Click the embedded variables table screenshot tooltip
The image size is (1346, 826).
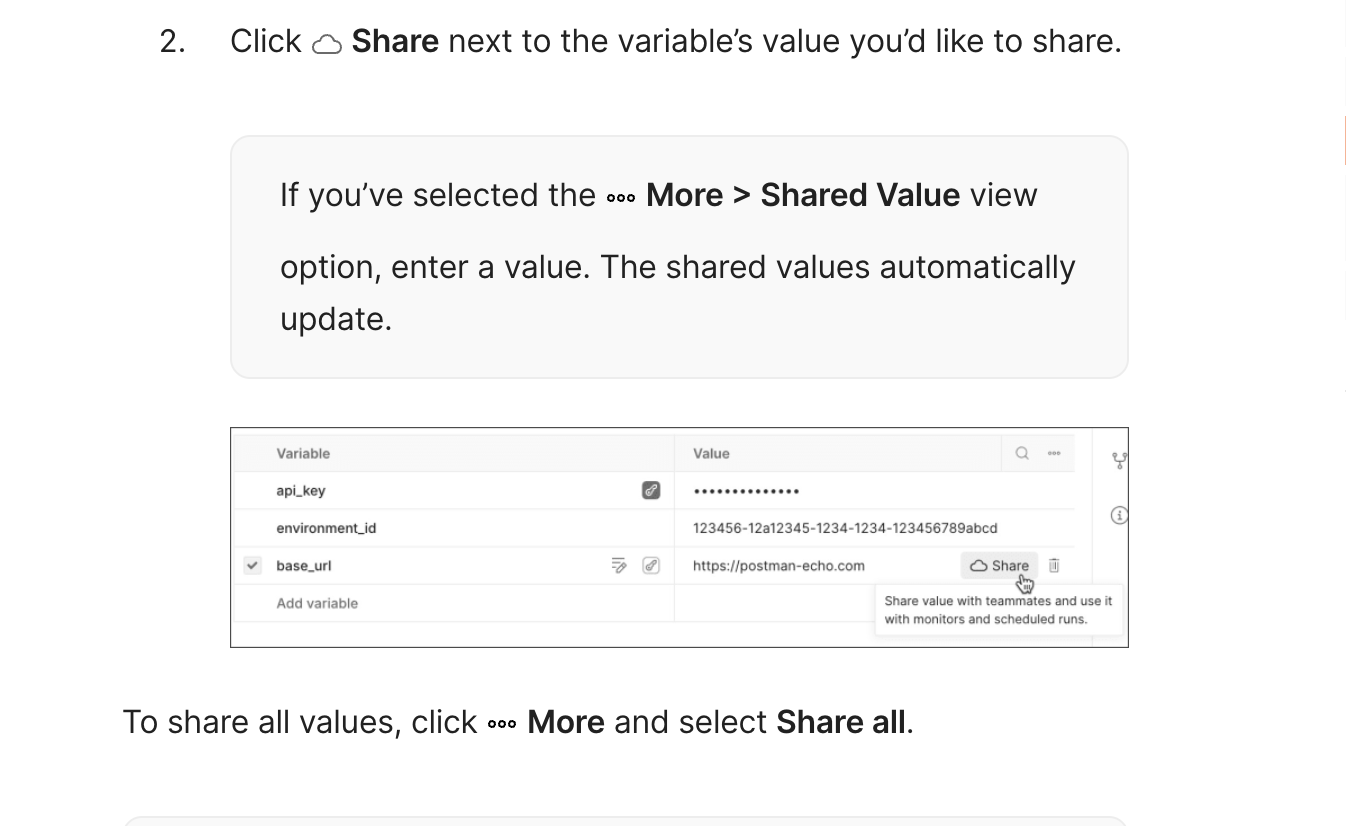(x=998, y=610)
